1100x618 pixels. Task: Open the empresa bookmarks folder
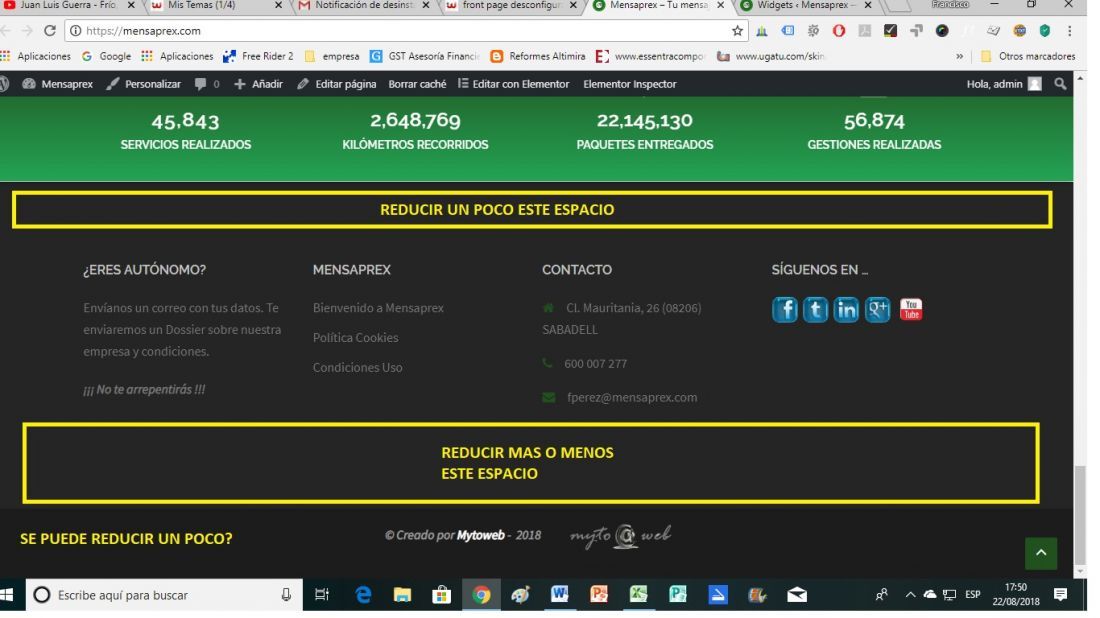(332, 56)
